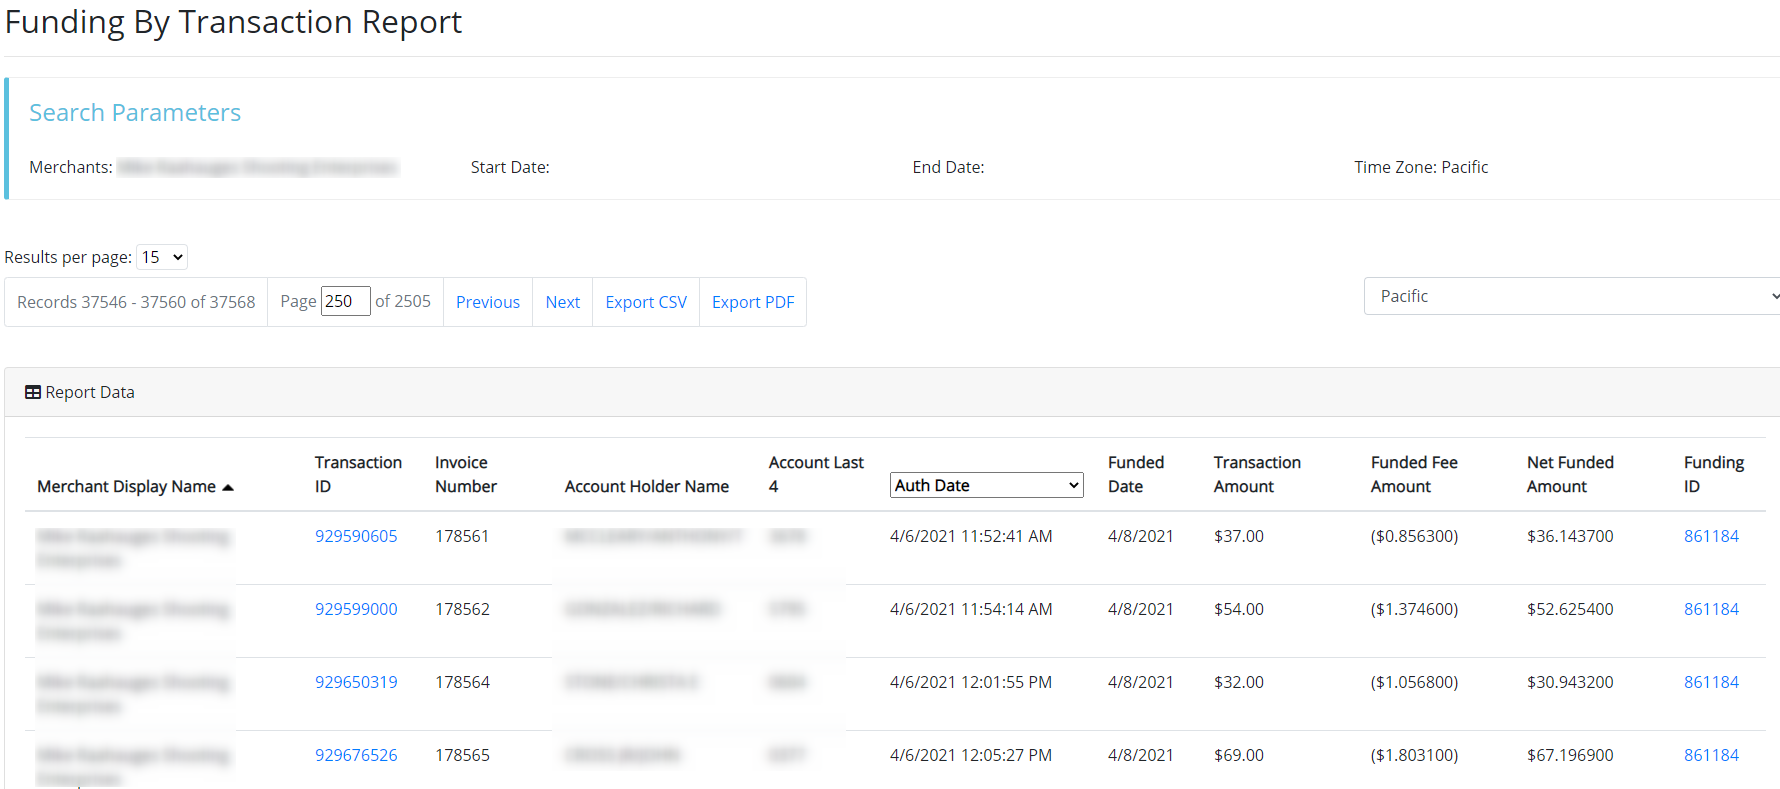Open transaction ID 929676526
This screenshot has height=789, width=1780.
[x=356, y=755]
